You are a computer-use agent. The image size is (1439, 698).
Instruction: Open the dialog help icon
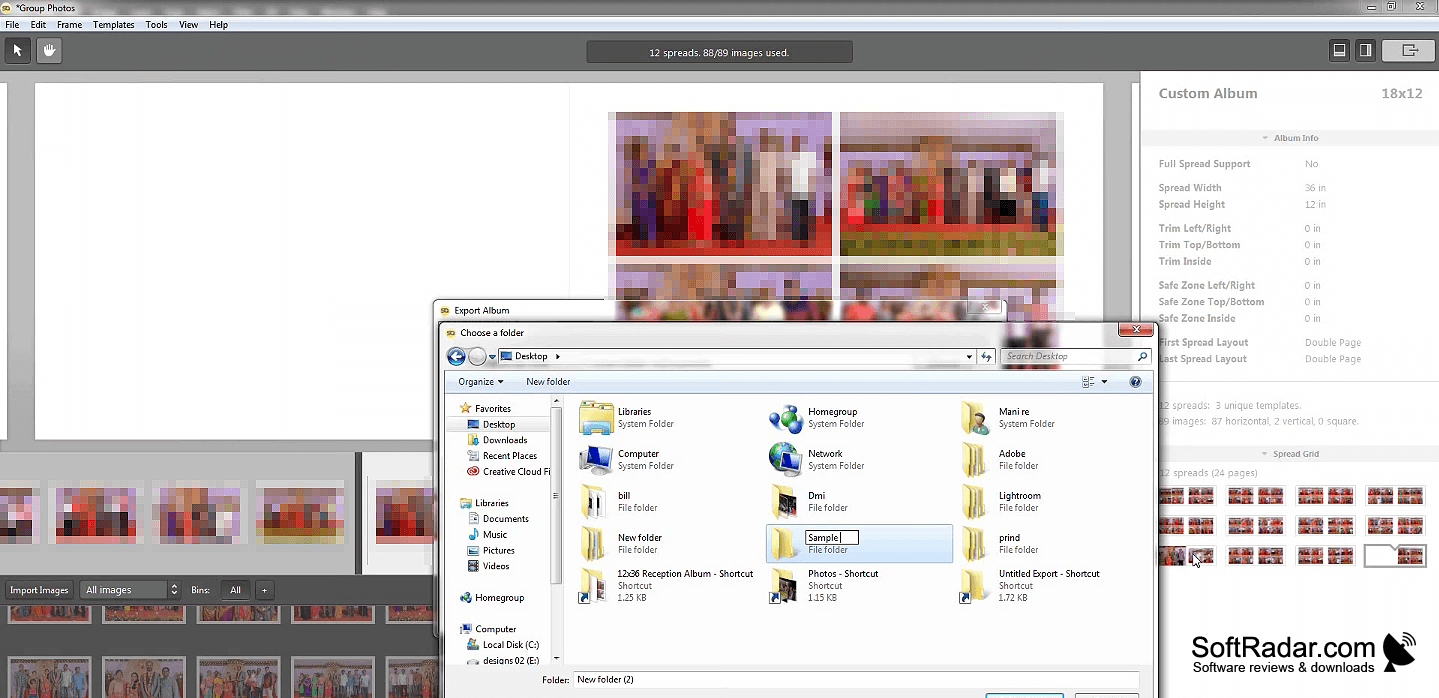(x=1135, y=382)
